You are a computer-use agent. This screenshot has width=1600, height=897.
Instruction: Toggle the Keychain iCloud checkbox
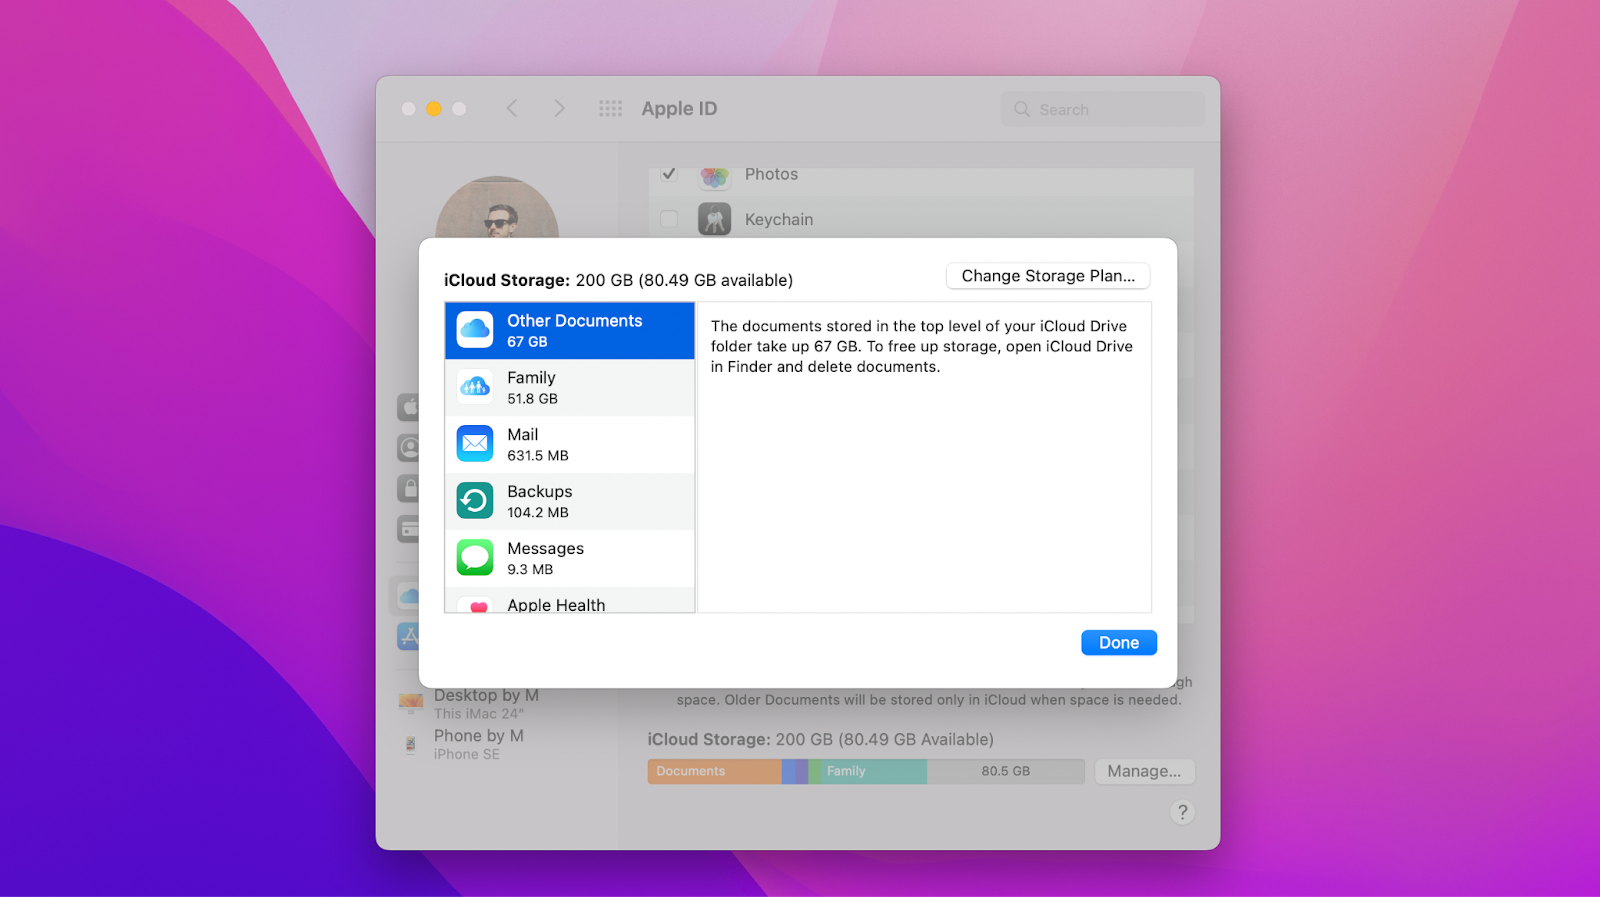669,219
